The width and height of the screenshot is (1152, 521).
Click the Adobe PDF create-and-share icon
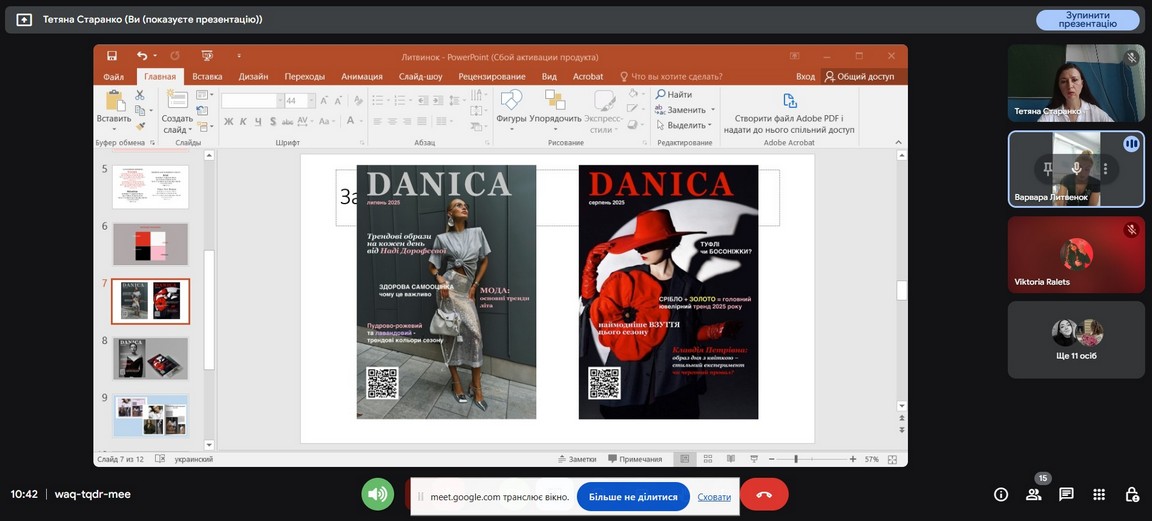tap(790, 101)
